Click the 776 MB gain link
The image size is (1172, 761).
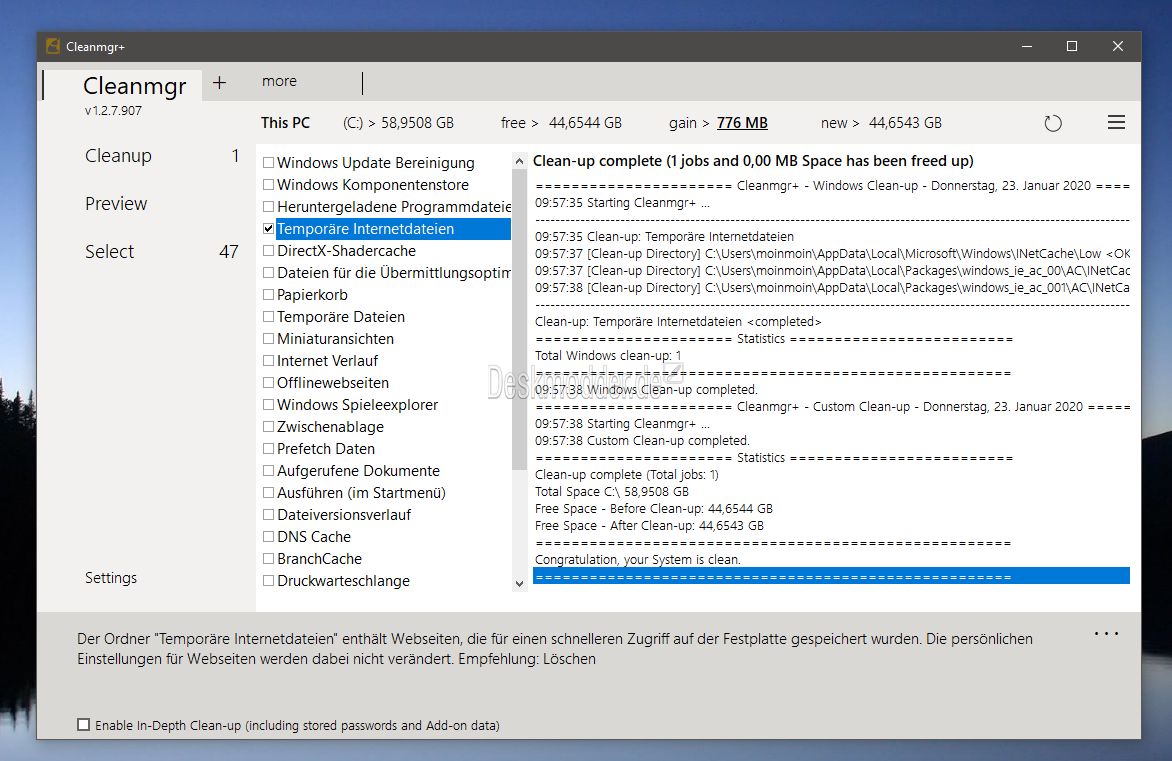click(x=742, y=123)
